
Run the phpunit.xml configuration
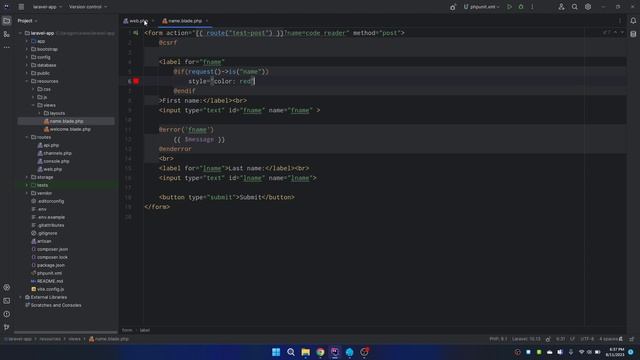509,7
